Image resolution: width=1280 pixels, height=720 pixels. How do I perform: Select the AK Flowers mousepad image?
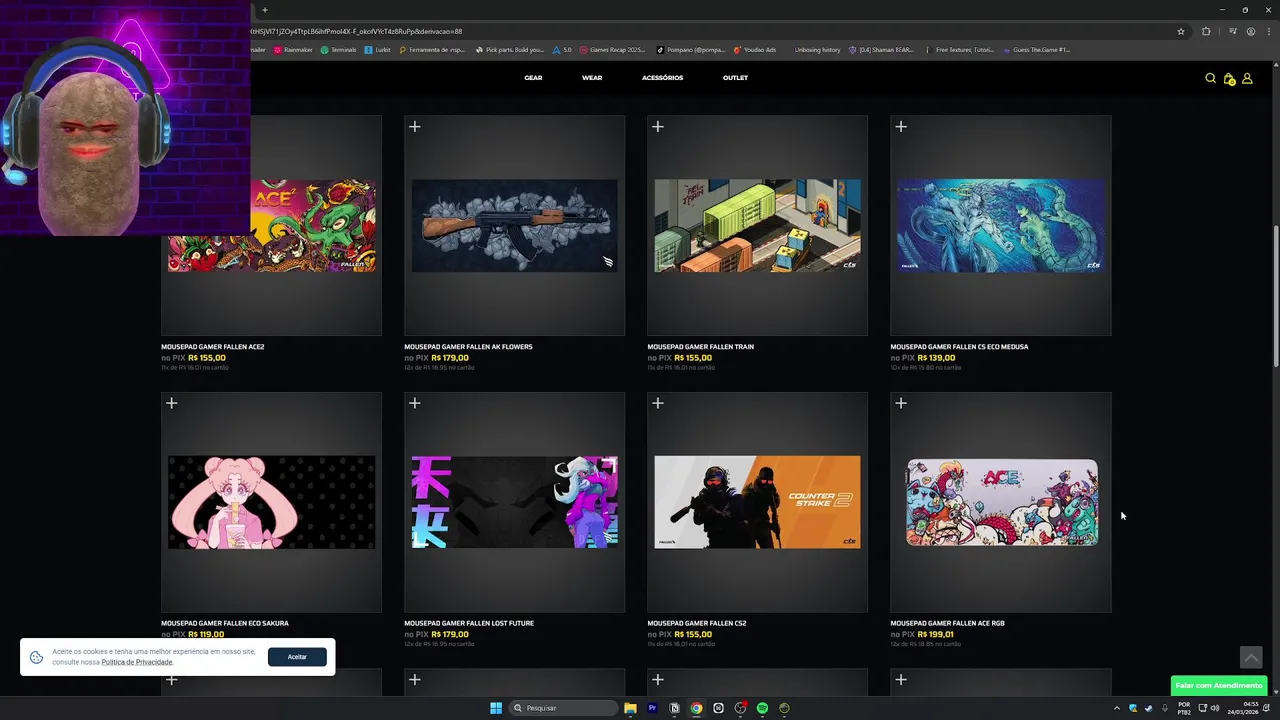pos(514,226)
